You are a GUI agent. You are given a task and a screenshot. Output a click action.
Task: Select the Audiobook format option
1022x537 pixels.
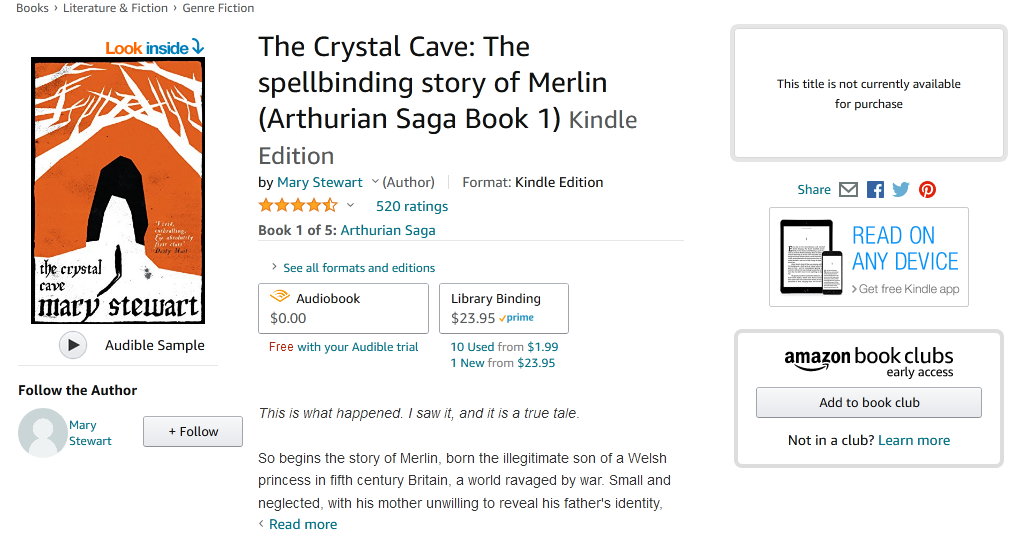pyautogui.click(x=343, y=308)
